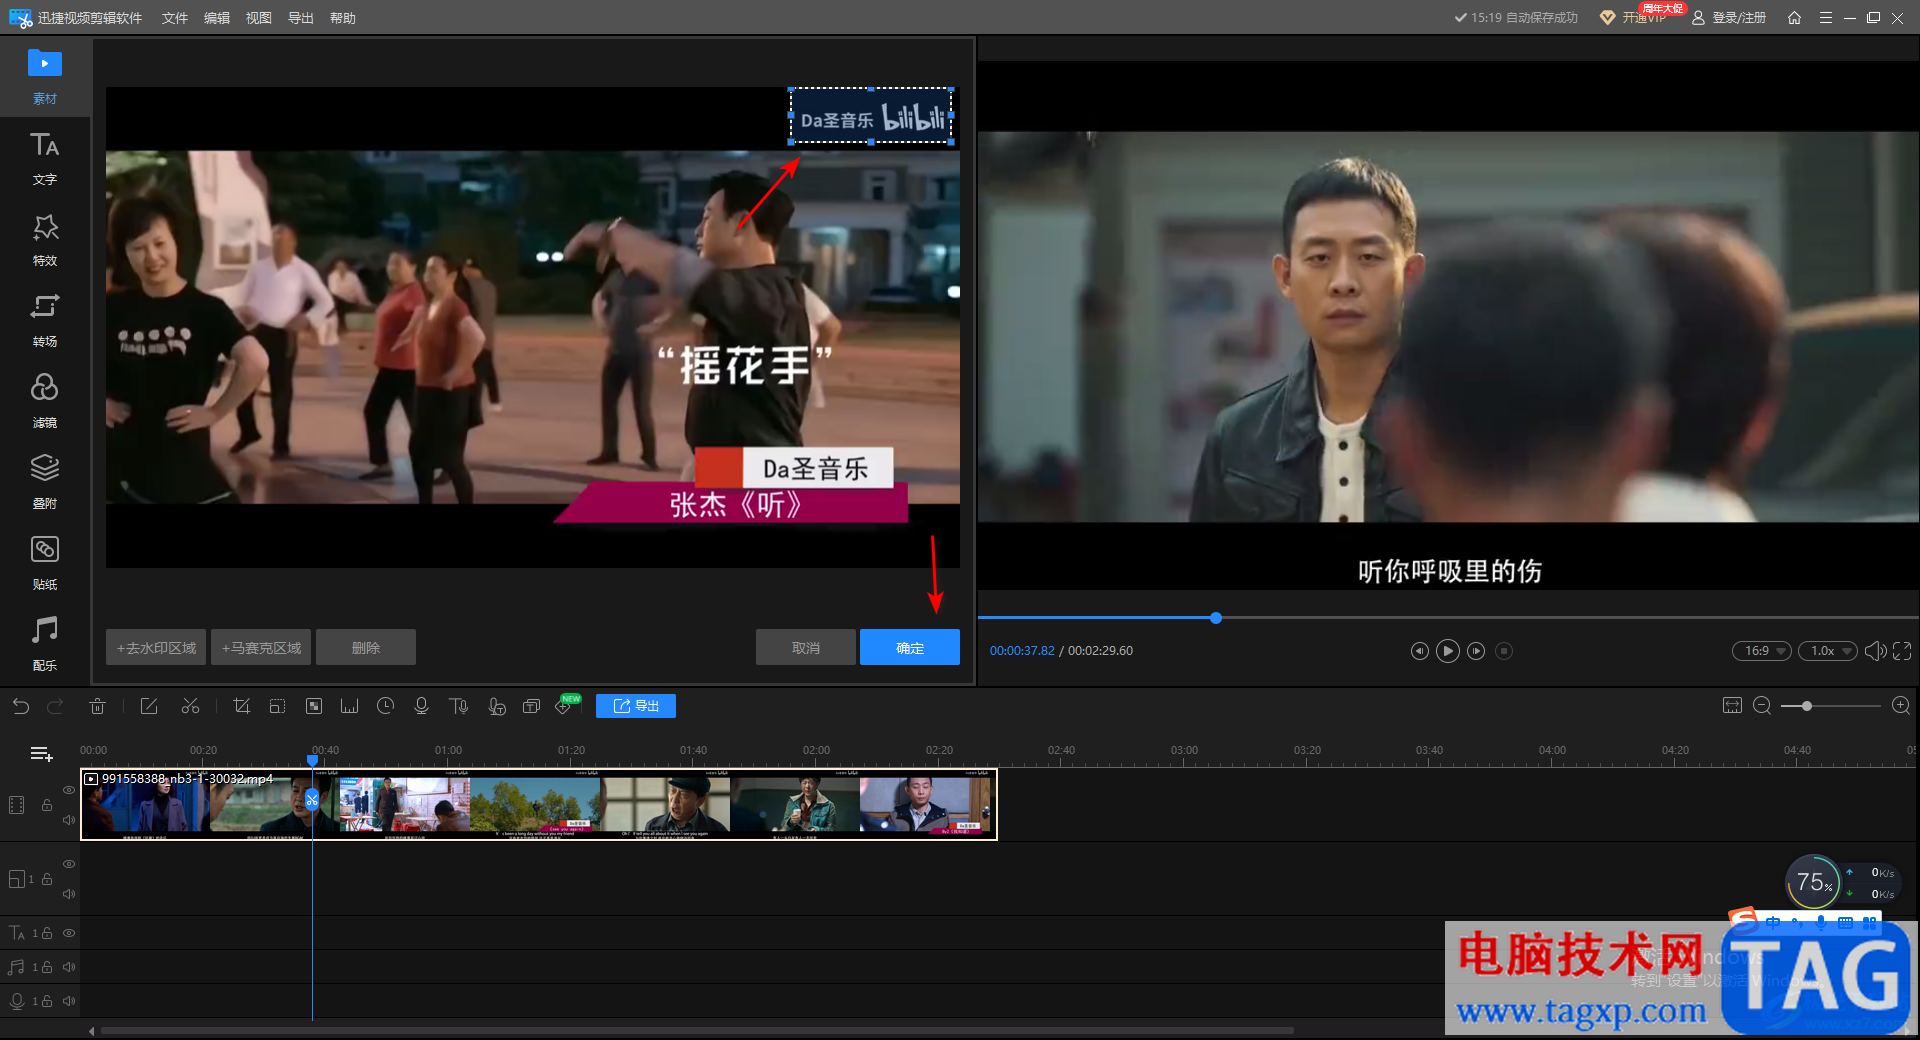
Task: Open the 编辑 menu
Action: coord(217,18)
